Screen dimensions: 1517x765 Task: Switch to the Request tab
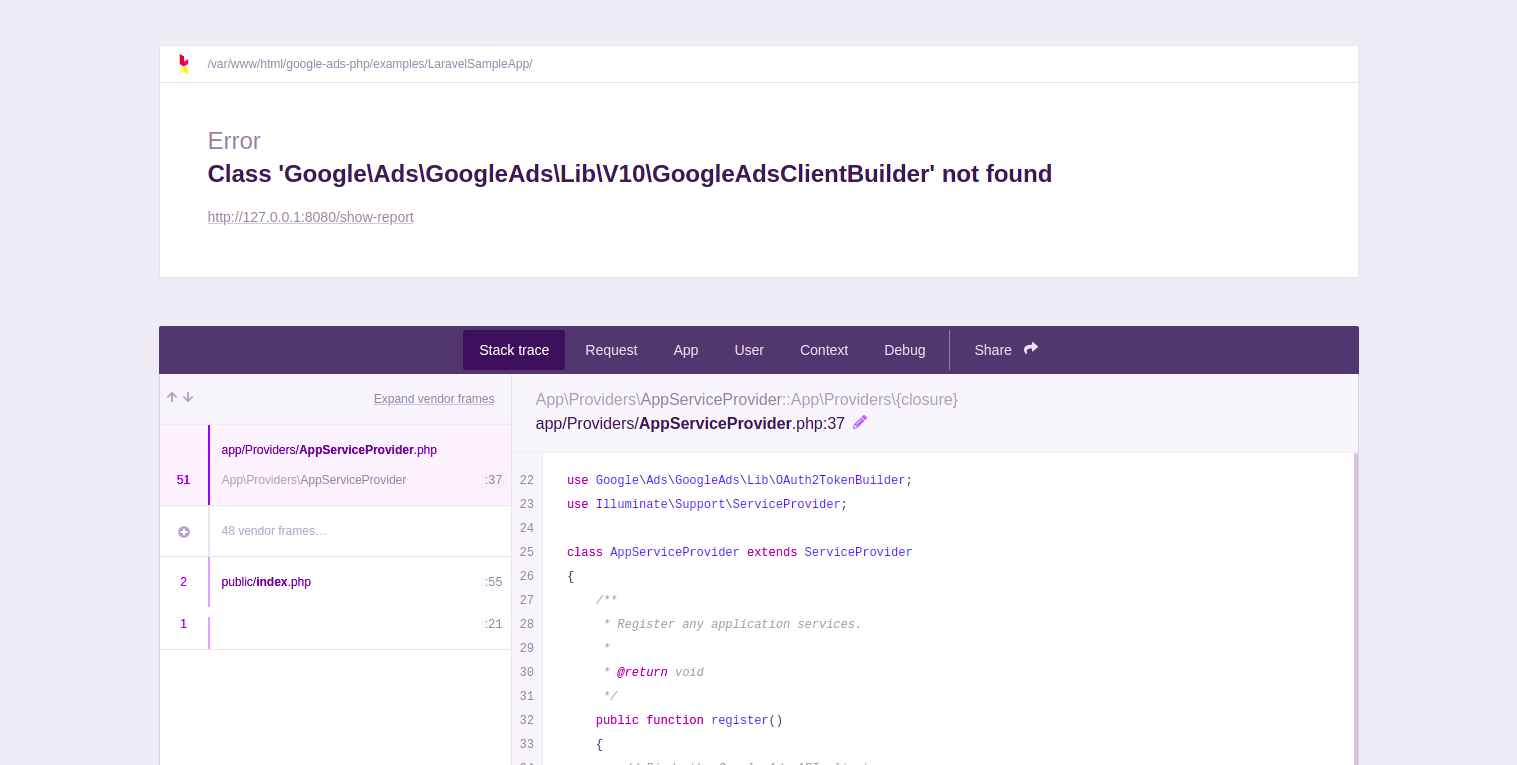pyautogui.click(x=611, y=350)
